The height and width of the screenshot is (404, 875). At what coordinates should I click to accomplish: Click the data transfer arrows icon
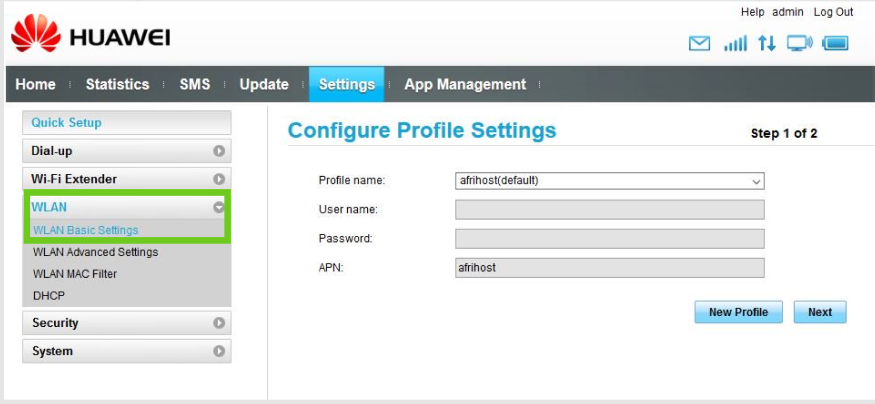pyautogui.click(x=766, y=44)
